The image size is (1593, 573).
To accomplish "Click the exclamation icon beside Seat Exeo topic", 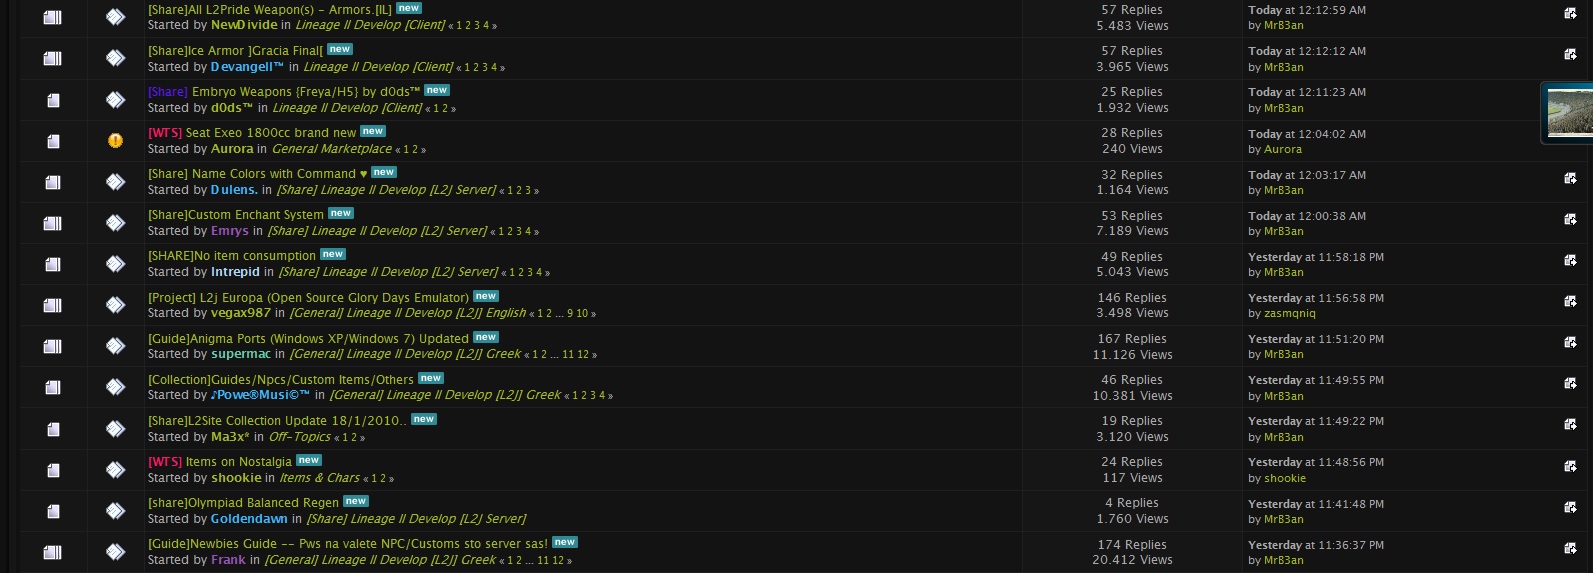I will pos(116,141).
